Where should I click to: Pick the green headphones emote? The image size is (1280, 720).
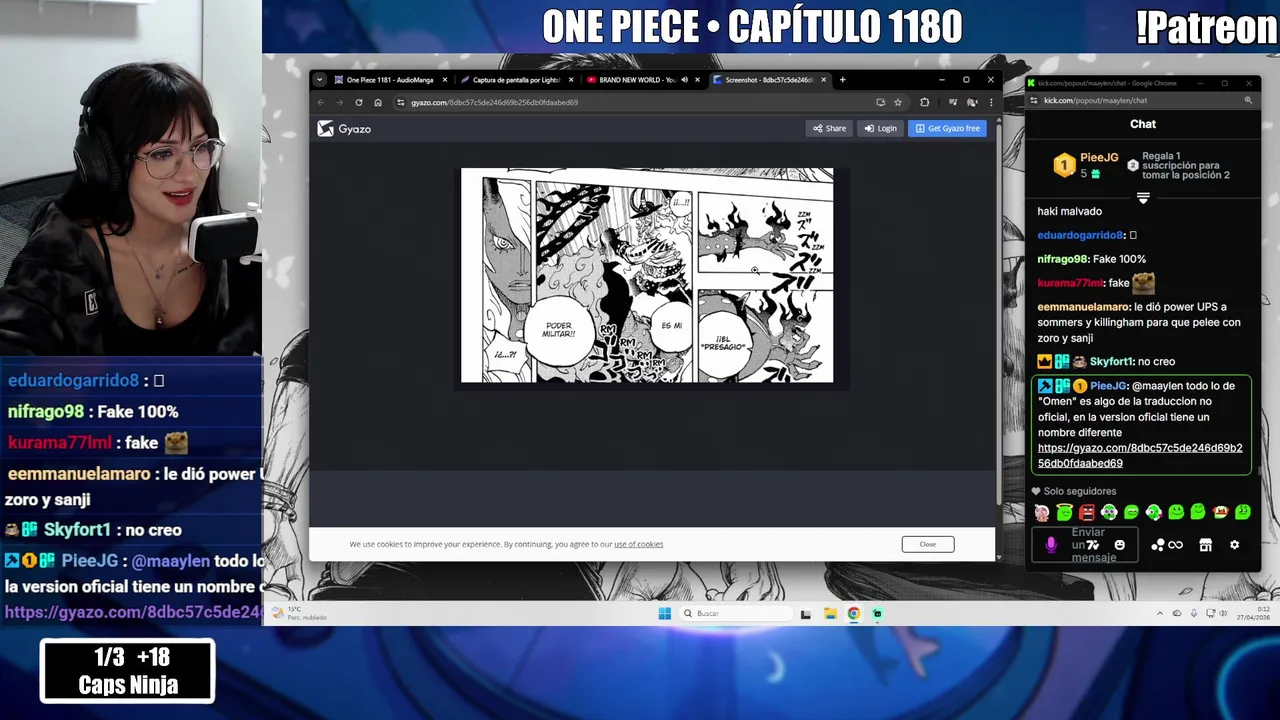click(1109, 513)
